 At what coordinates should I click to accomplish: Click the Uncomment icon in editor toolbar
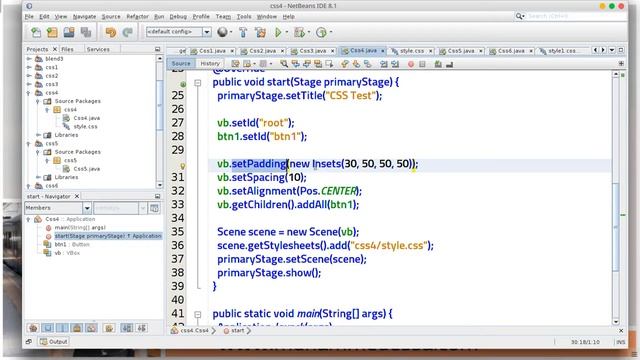point(449,64)
